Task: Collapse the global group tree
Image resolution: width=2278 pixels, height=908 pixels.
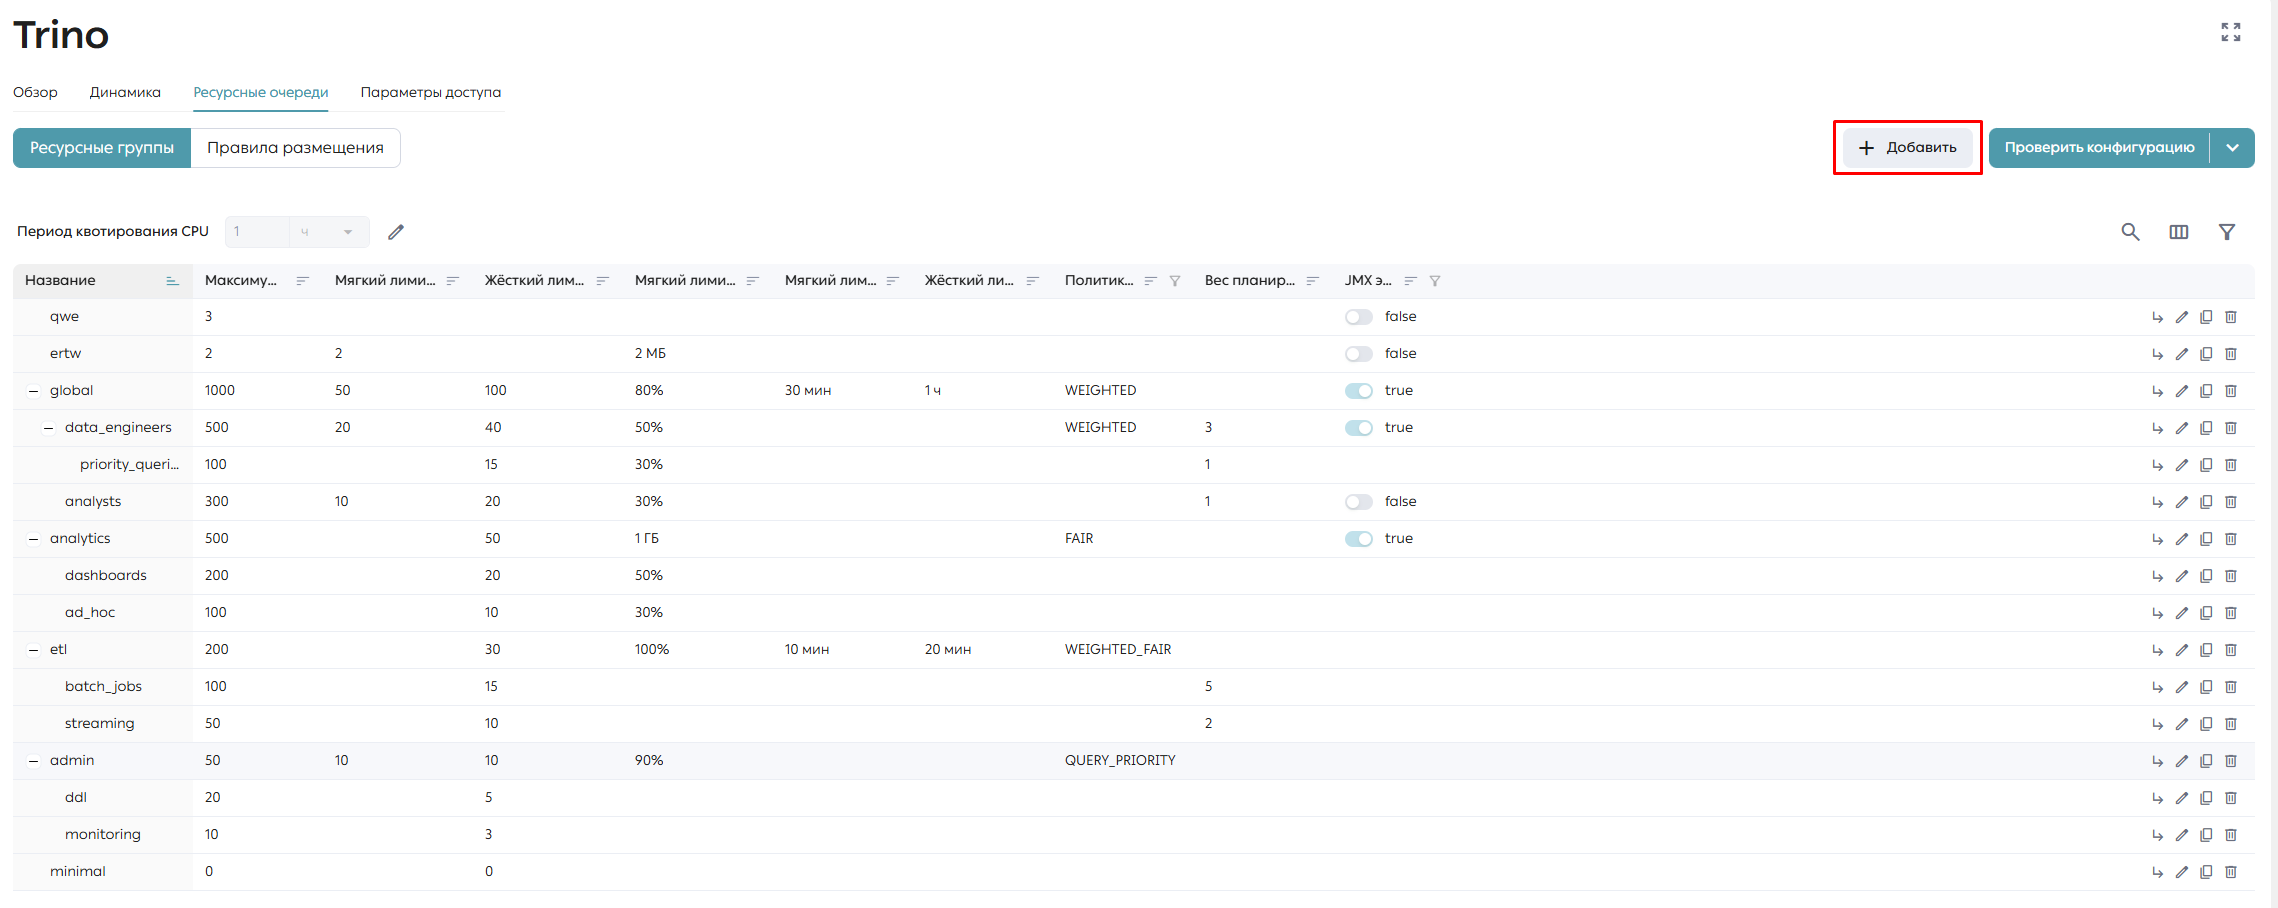Action: 33,391
